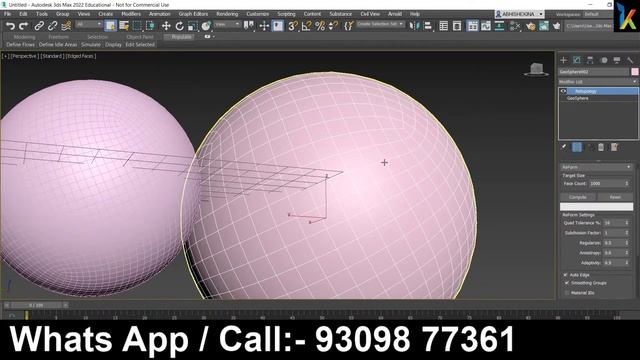Toggle Spinner Snap icon
640x360 pixels.
pos(333,26)
